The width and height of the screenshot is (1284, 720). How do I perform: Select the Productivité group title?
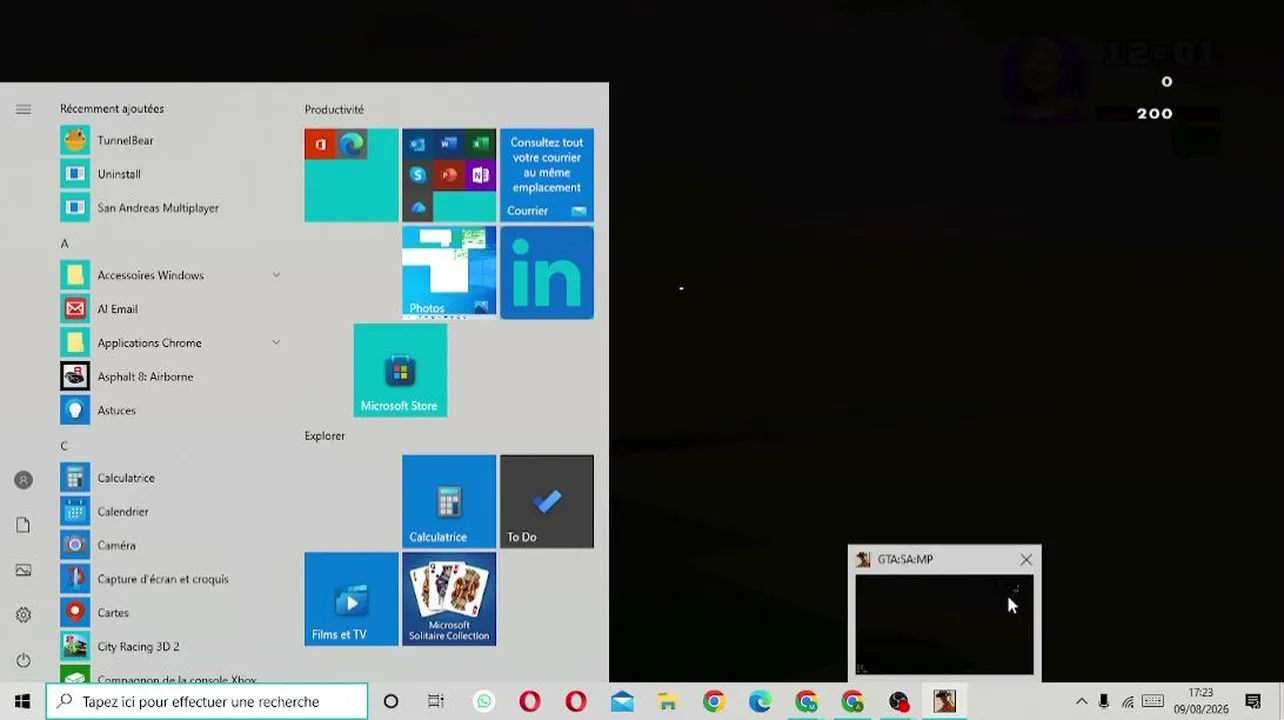(334, 110)
